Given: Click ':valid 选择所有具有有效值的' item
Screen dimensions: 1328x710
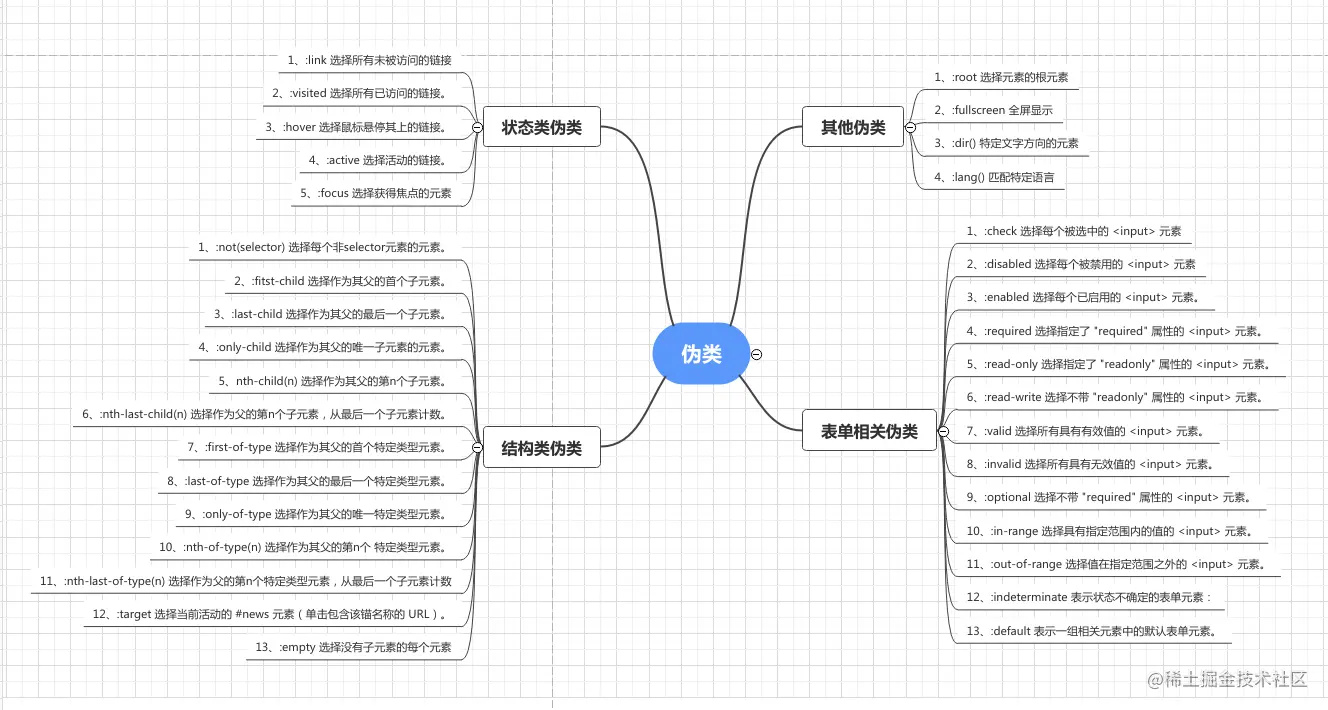Looking at the screenshot, I should point(1085,431).
